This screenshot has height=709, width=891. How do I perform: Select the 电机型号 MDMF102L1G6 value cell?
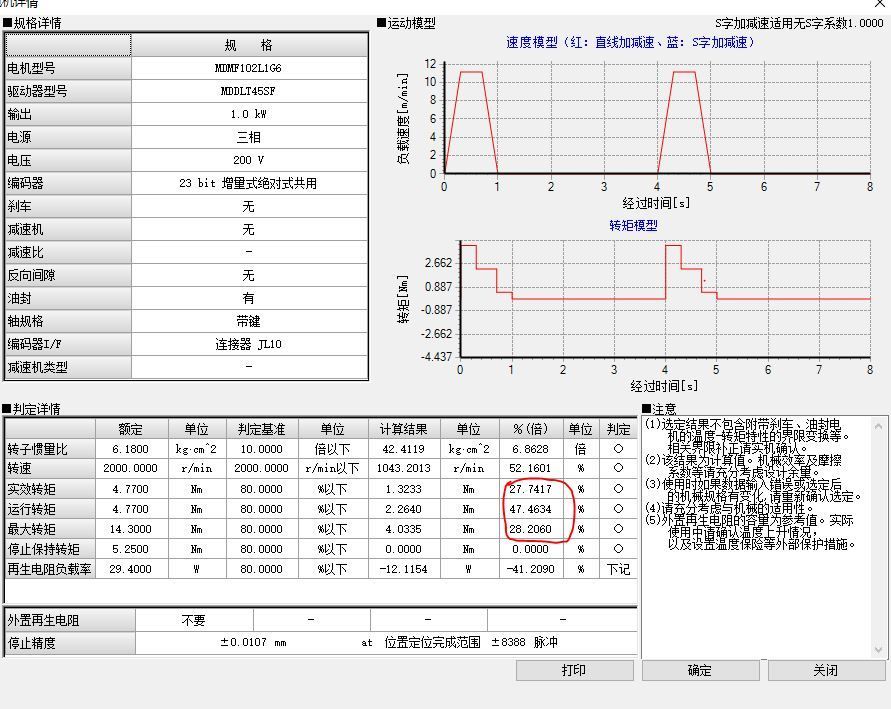249,69
